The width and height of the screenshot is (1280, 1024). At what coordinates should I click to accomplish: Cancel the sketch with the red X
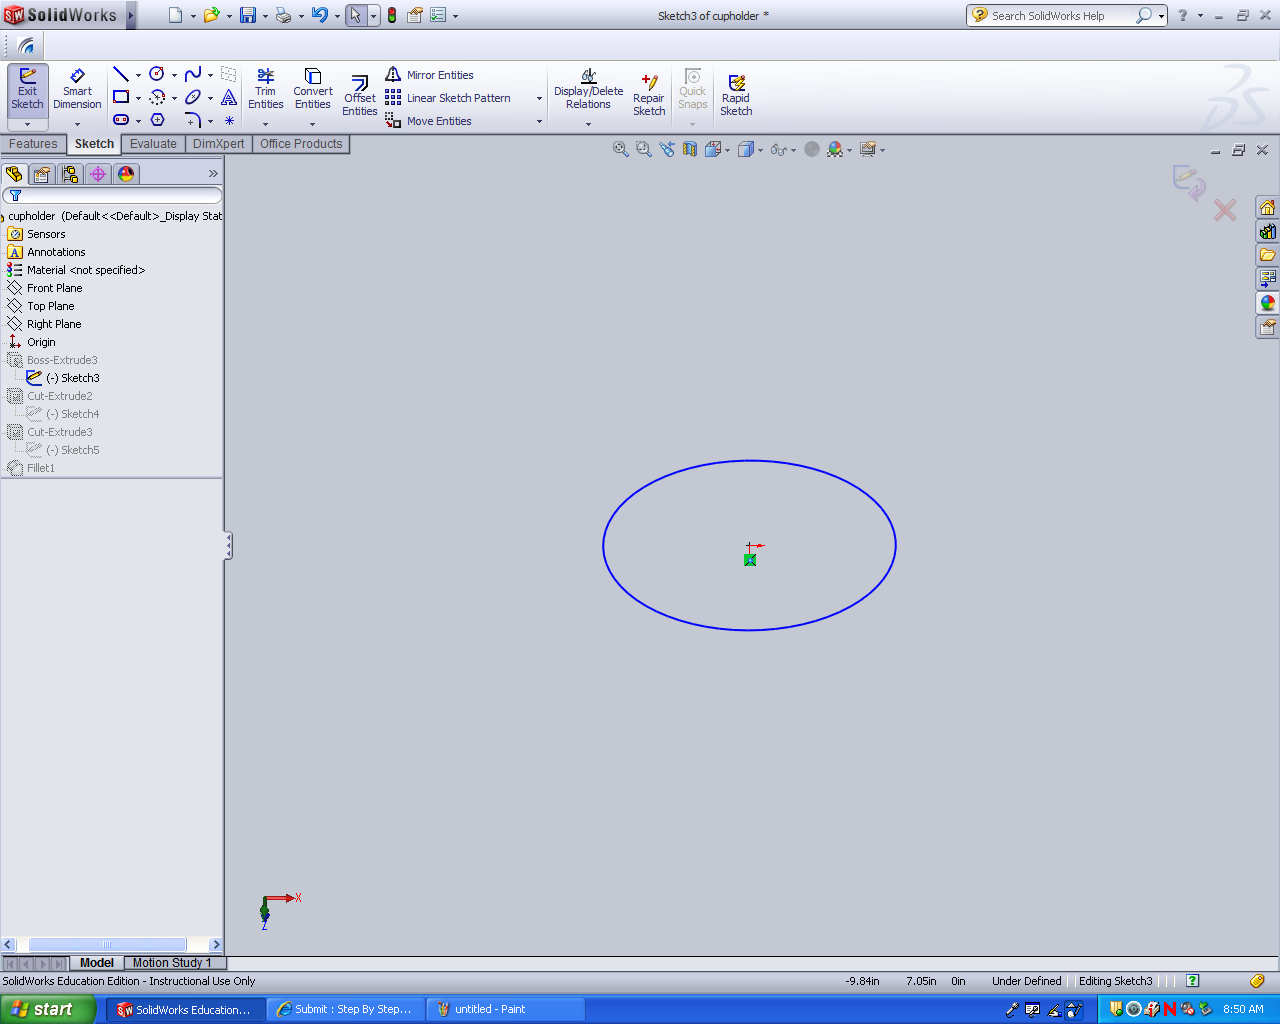tap(1225, 210)
